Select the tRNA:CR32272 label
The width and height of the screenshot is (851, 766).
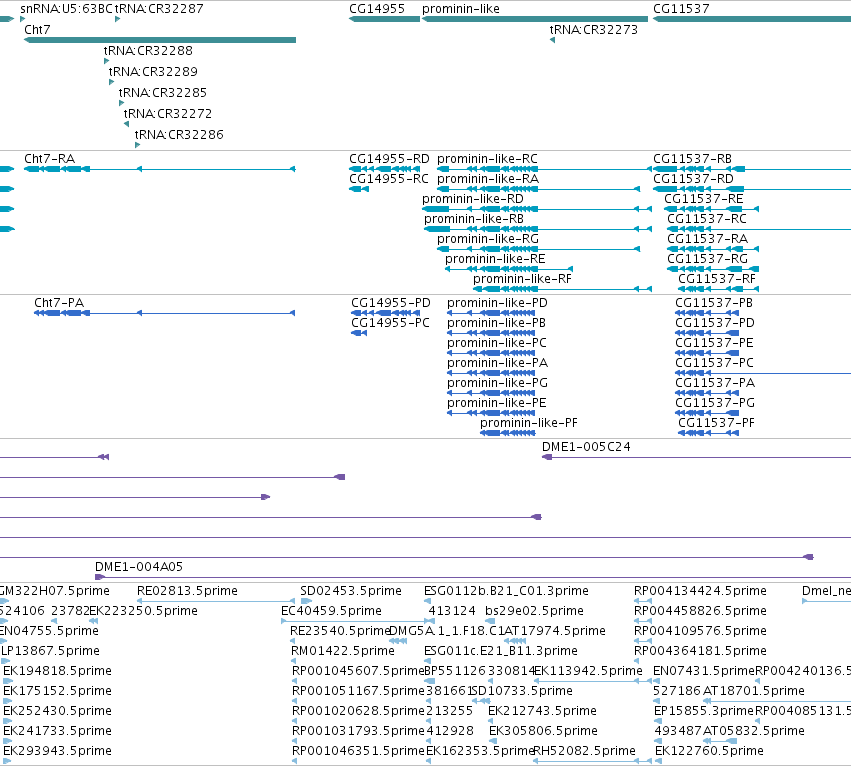(x=168, y=114)
